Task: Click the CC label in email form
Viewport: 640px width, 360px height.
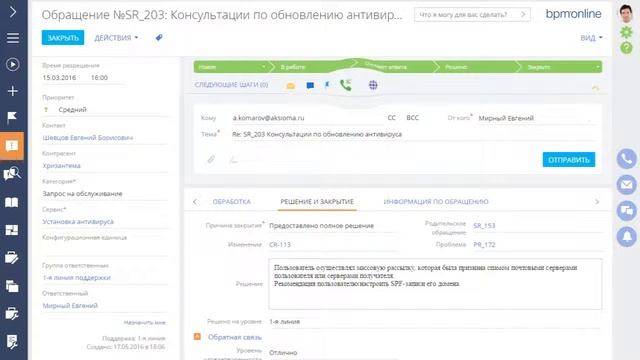Action: pos(391,118)
